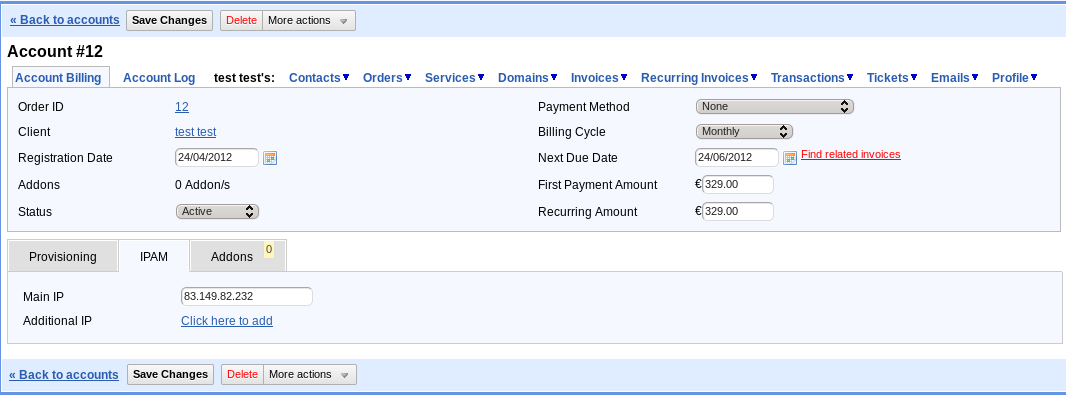This screenshot has width=1066, height=395.
Task: Follow bottom Back to accounts link
Action: 64,375
